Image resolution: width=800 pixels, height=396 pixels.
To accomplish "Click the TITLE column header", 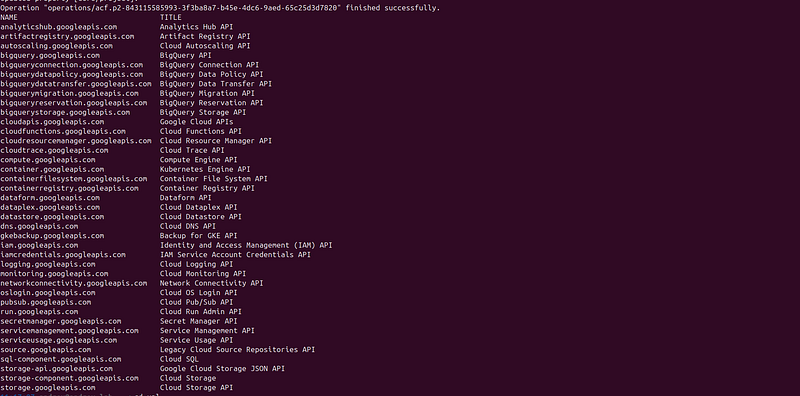I will tap(170, 17).
